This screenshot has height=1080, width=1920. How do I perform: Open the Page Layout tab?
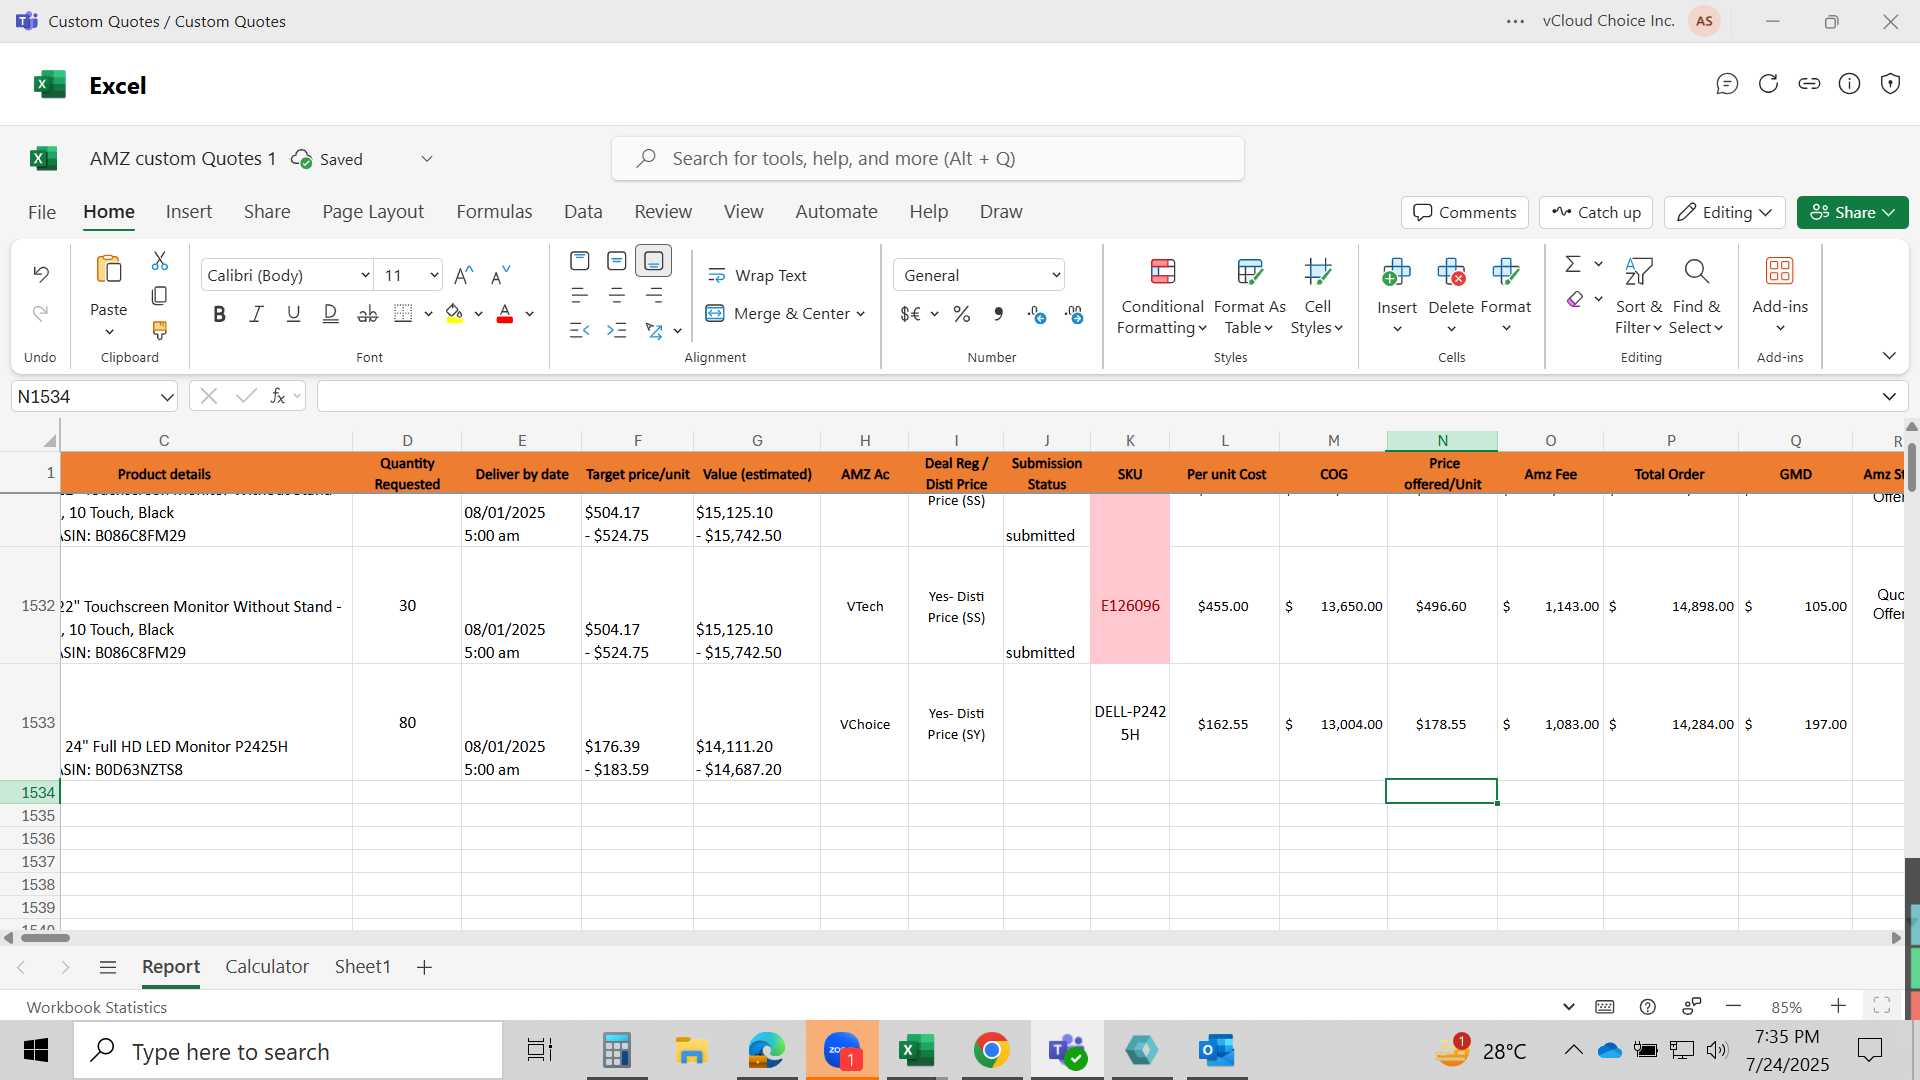(373, 212)
